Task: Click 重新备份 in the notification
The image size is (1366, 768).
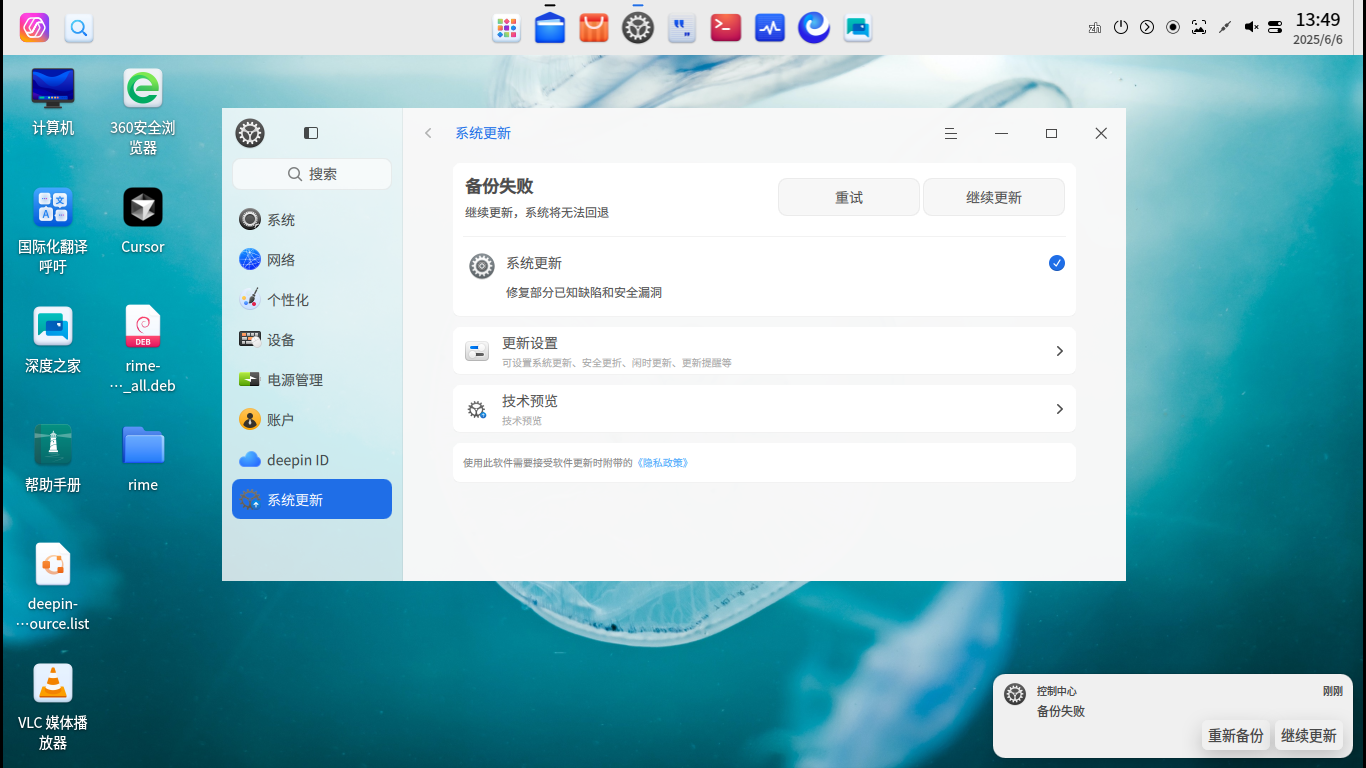Action: click(x=1236, y=736)
